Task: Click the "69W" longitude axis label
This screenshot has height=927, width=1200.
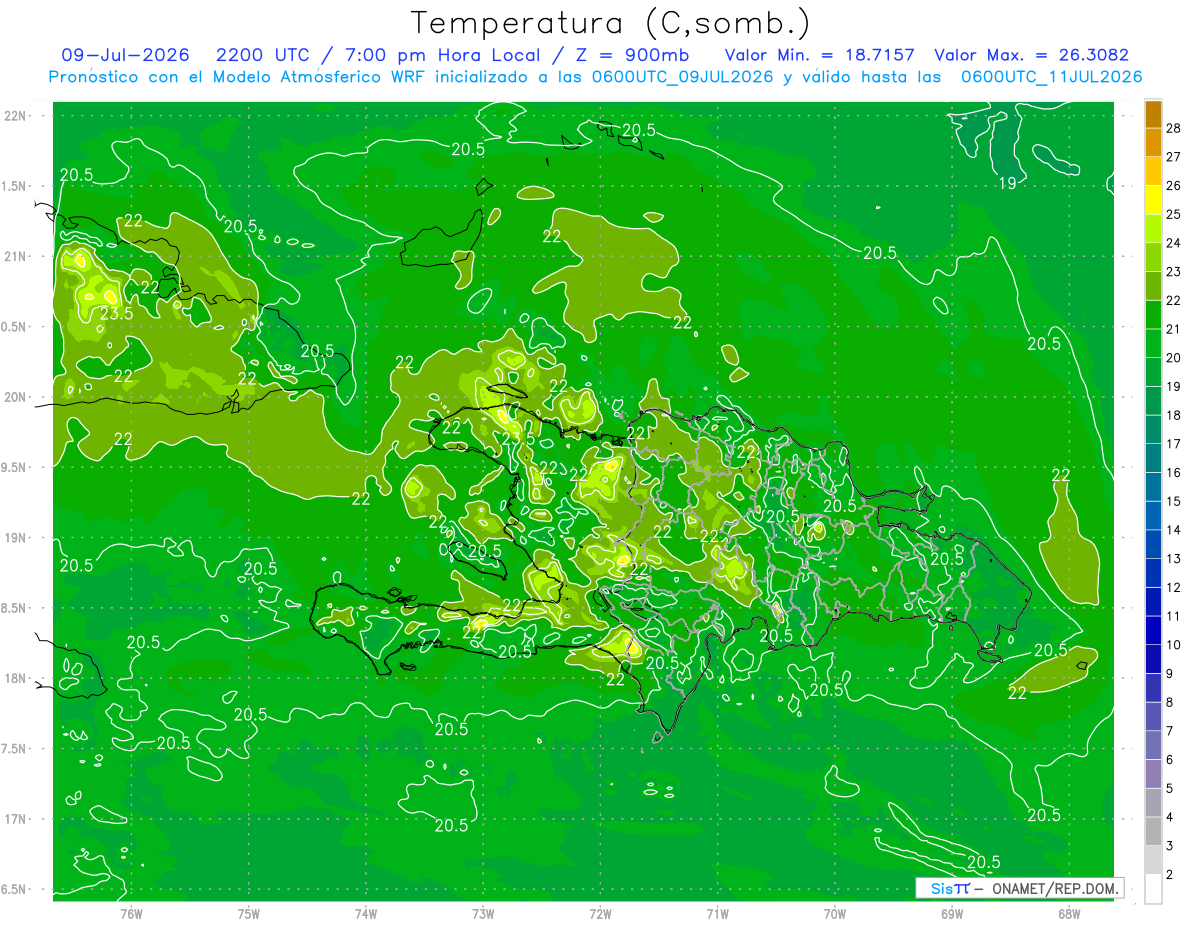Action: click(x=951, y=913)
